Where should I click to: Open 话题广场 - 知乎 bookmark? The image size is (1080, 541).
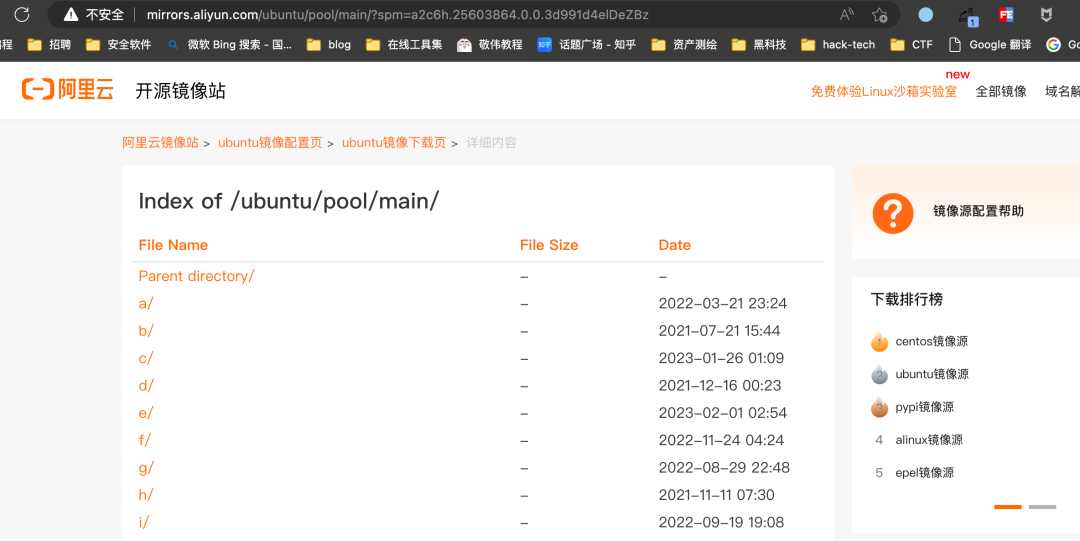coord(587,45)
